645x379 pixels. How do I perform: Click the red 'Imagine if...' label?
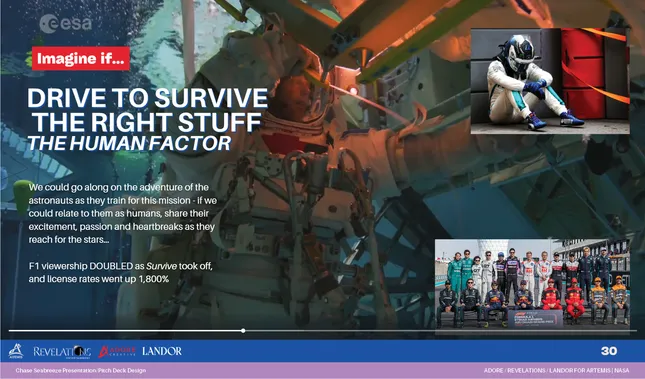click(x=81, y=58)
